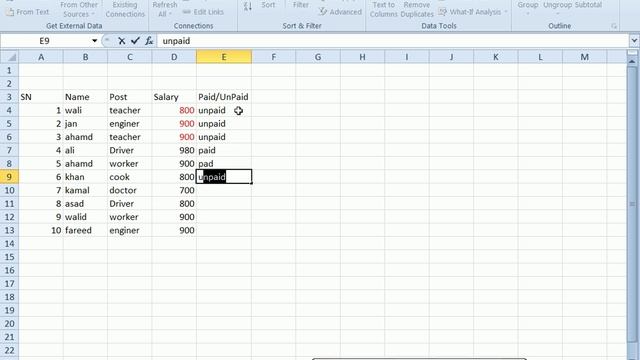This screenshot has width=640, height=360.
Task: Click the Name Box showing E9
Action: [x=44, y=41]
